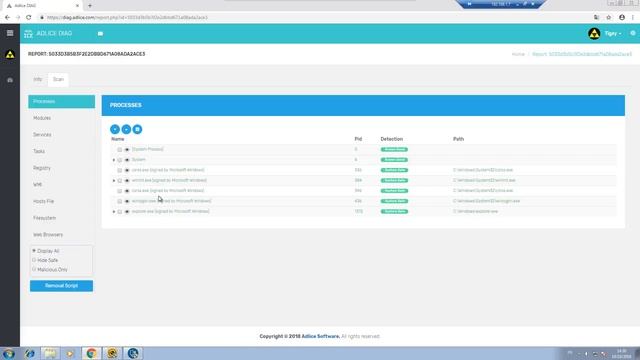Open the WMI section
640x360 pixels.
(62, 184)
